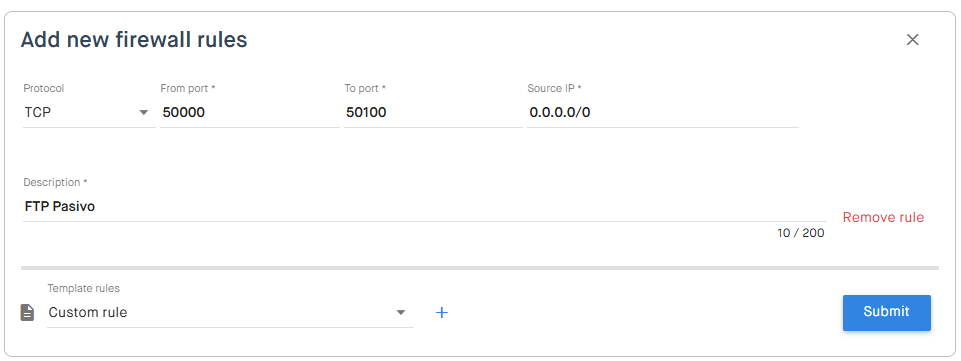Expand the Template rules dropdown arrow
Image resolution: width=961 pixels, height=361 pixels.
click(x=401, y=313)
